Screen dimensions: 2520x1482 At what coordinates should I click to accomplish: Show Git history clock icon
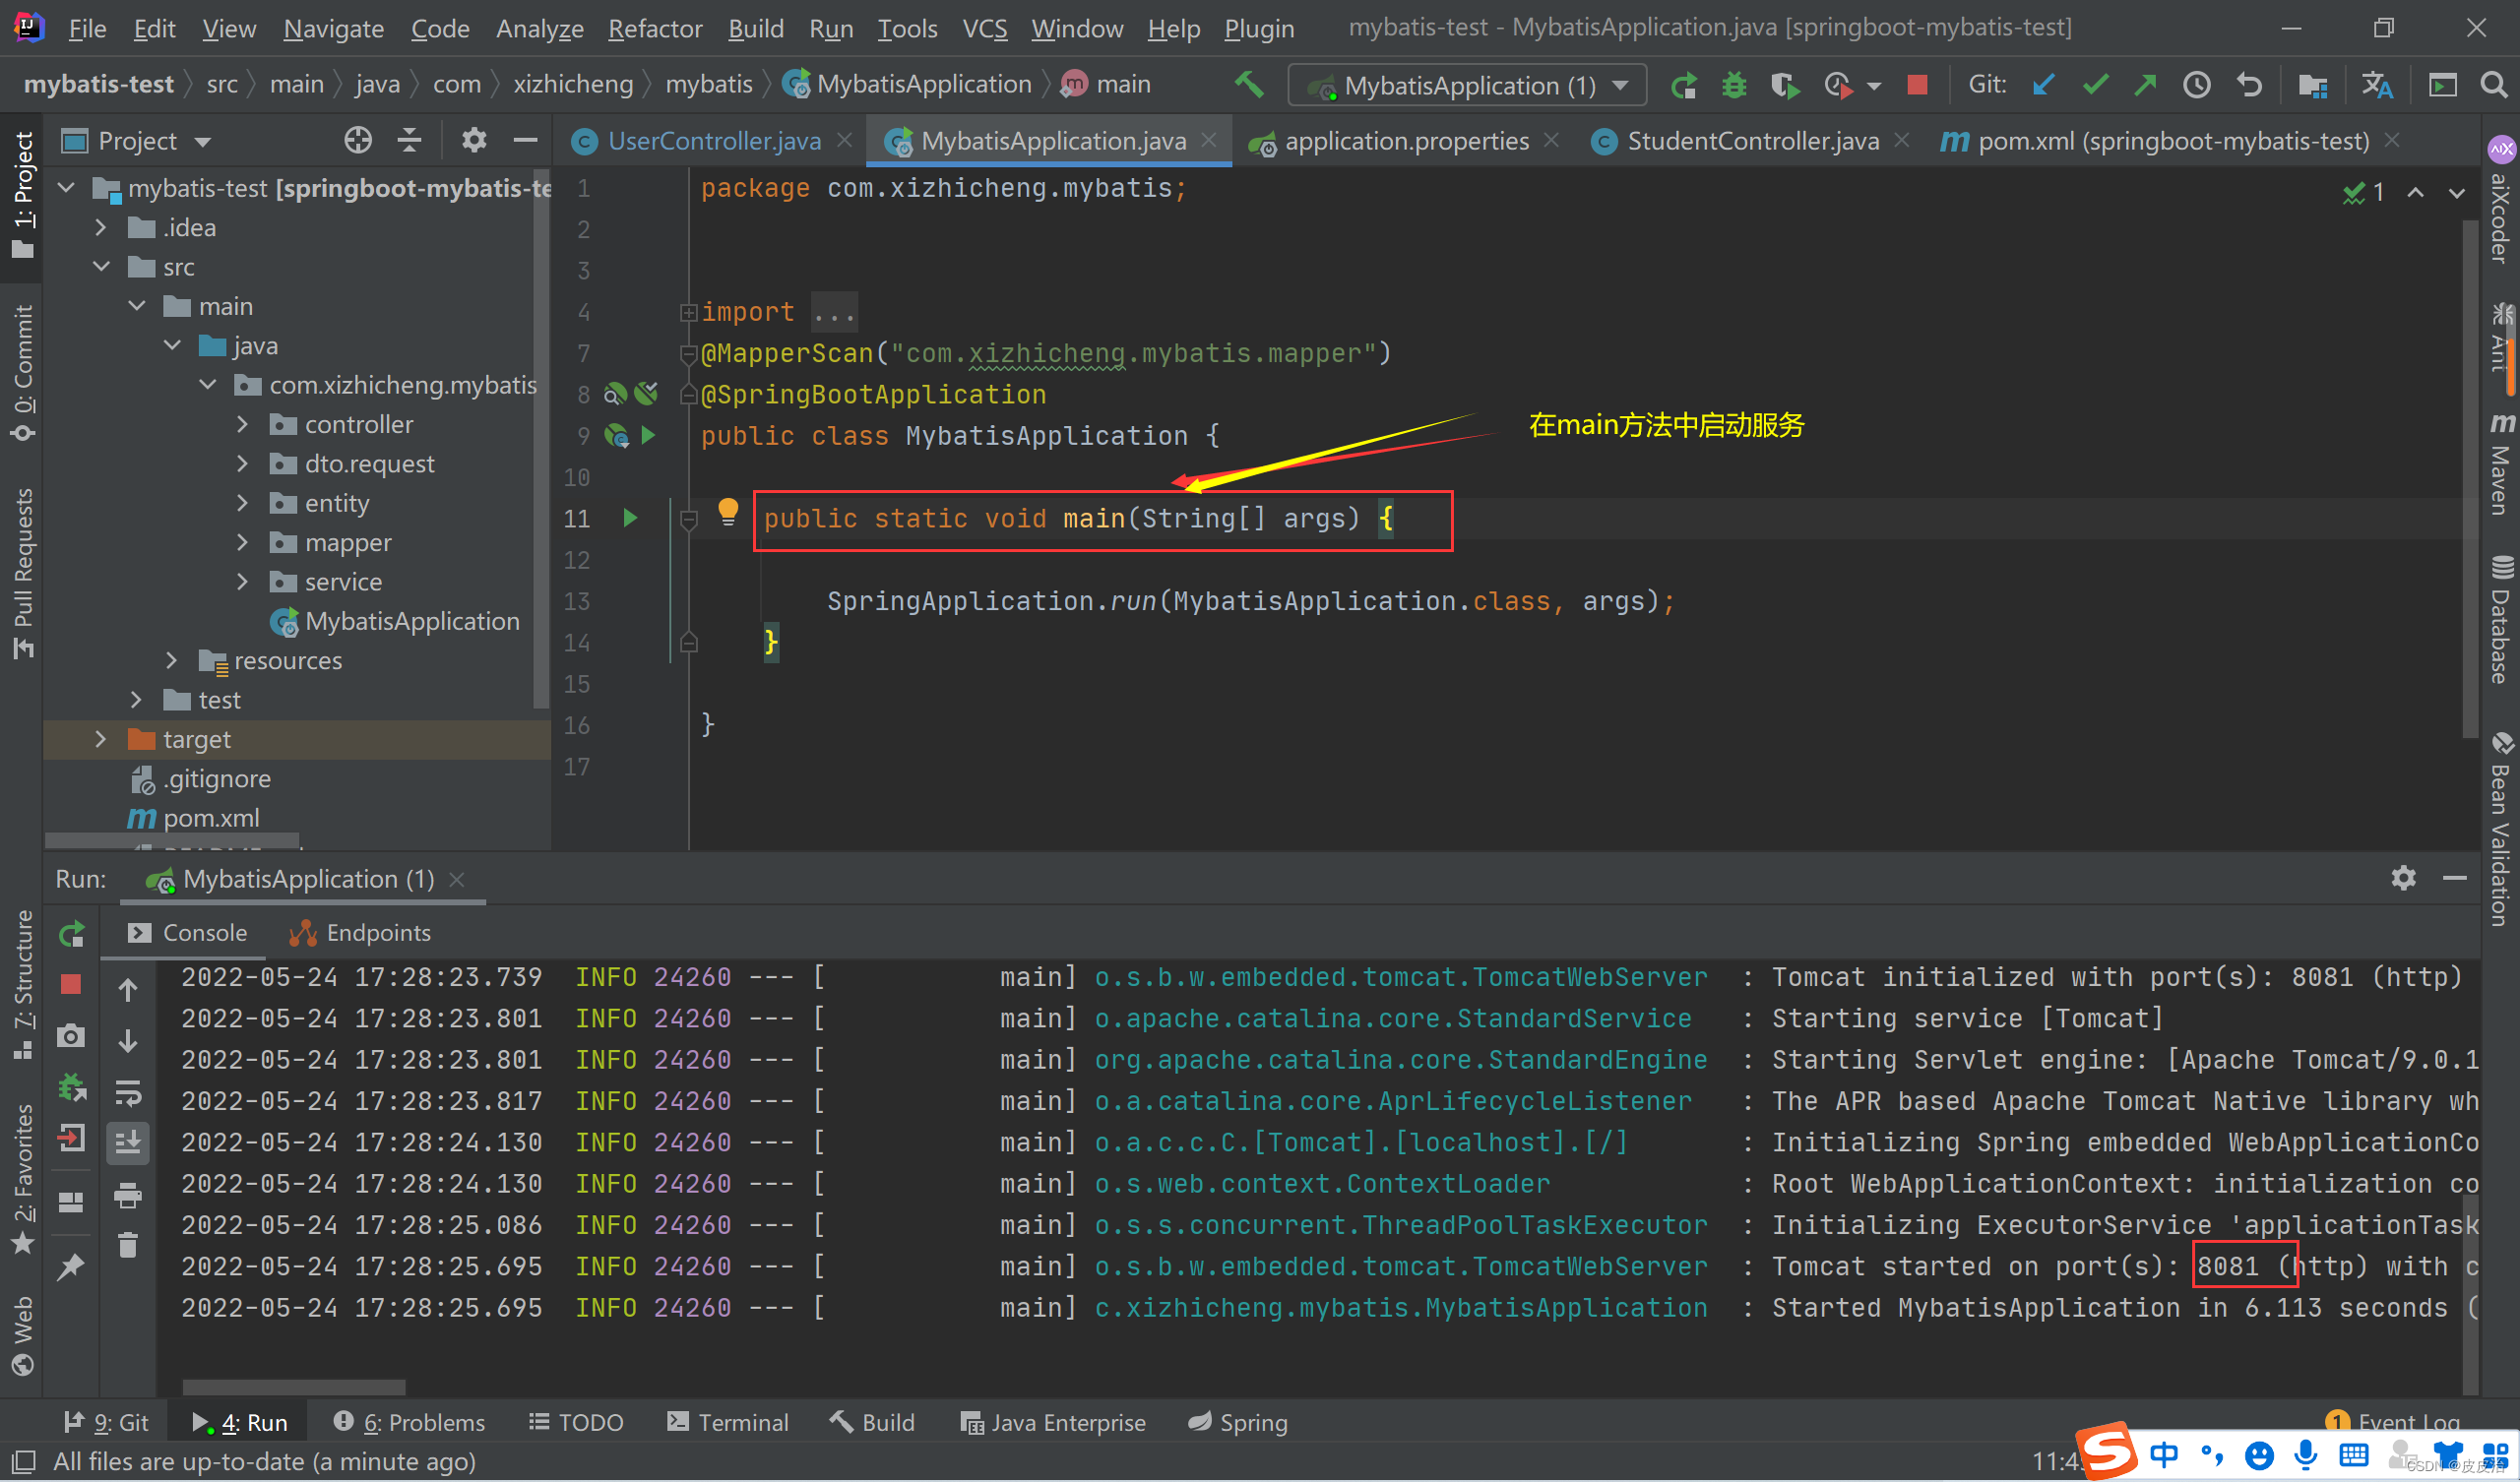click(2196, 85)
